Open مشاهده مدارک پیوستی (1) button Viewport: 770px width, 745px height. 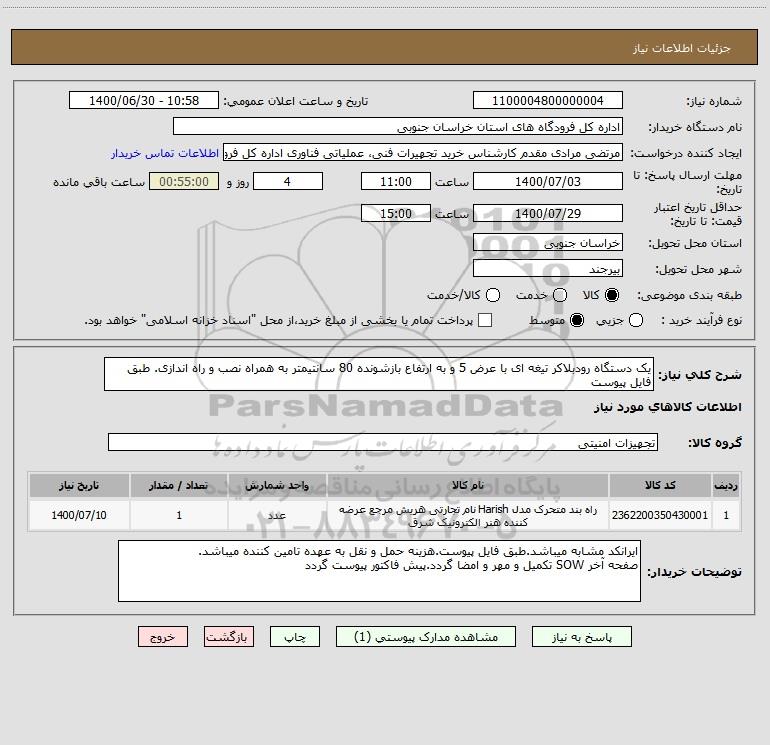click(x=426, y=637)
